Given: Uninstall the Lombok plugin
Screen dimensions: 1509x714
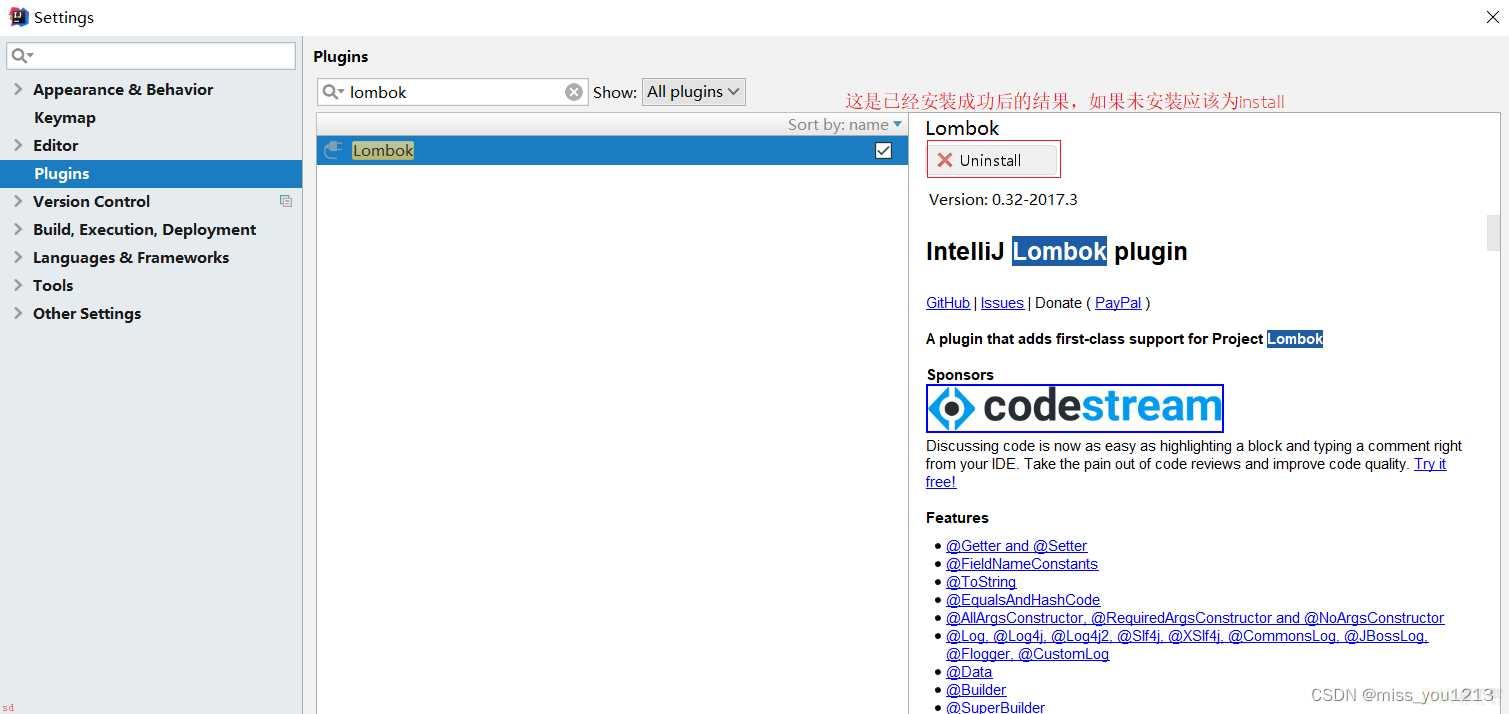Looking at the screenshot, I should 992,160.
